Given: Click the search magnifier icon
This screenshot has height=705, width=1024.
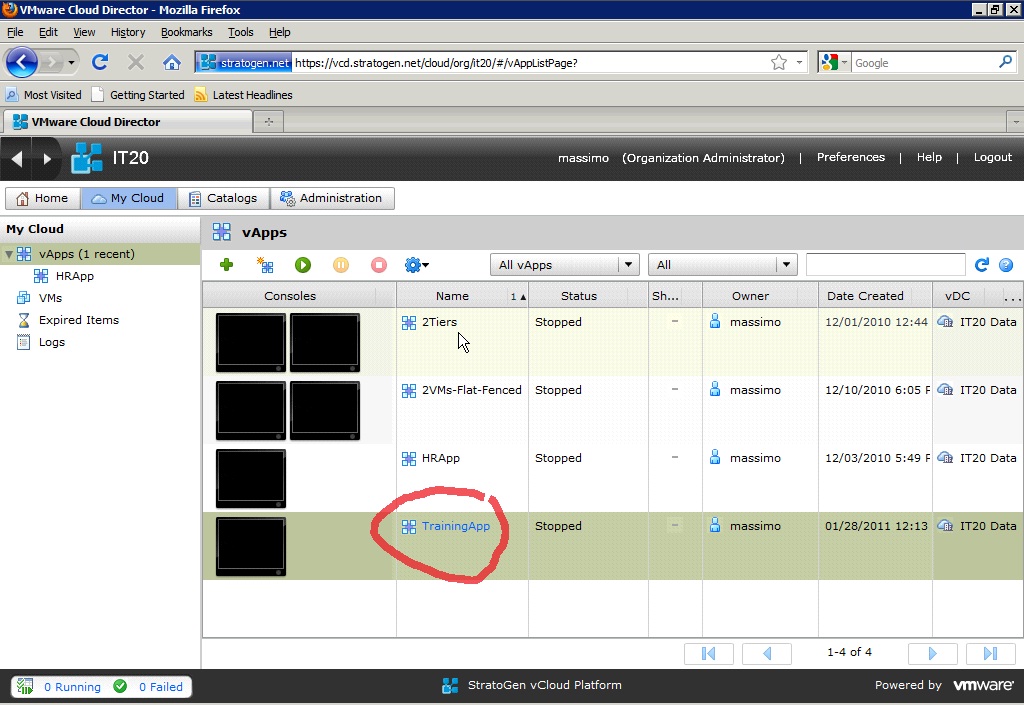Looking at the screenshot, I should (x=1005, y=62).
